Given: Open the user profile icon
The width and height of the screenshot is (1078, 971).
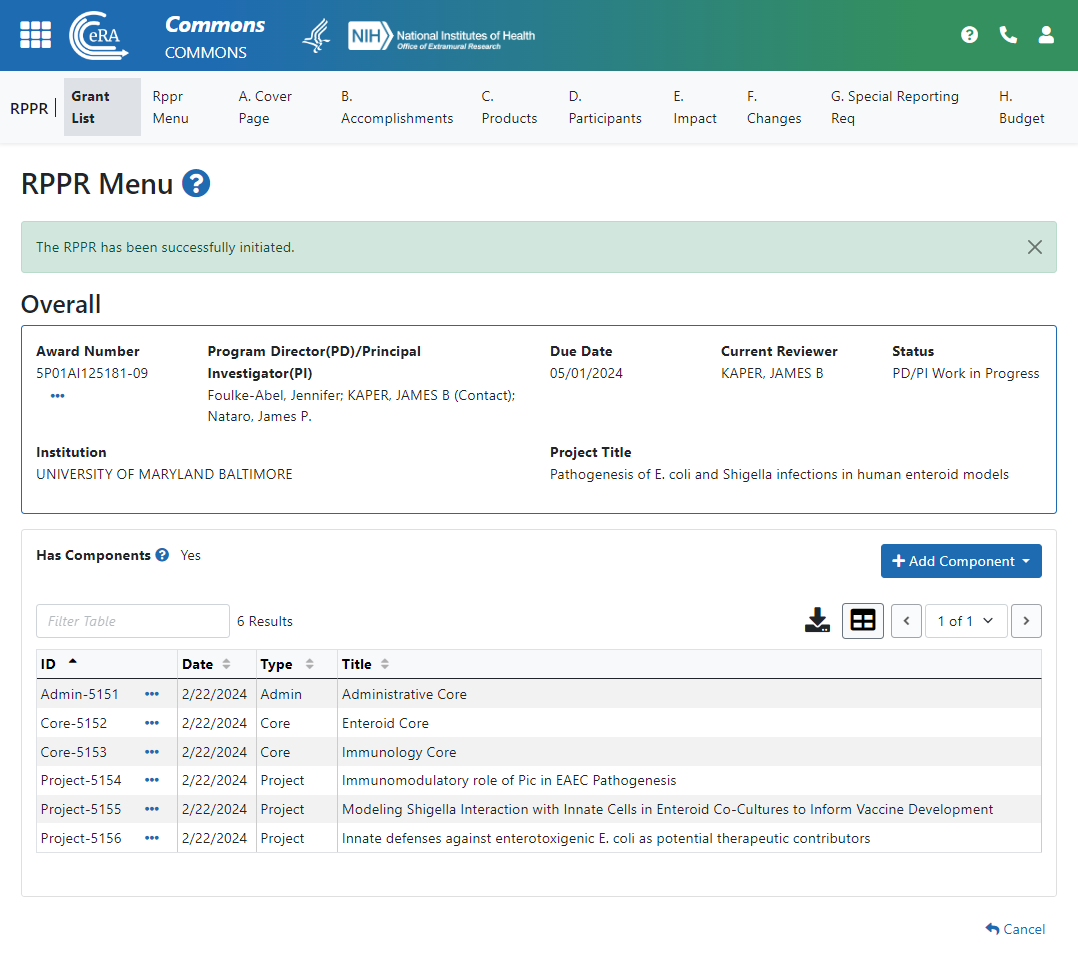Looking at the screenshot, I should coord(1046,35).
